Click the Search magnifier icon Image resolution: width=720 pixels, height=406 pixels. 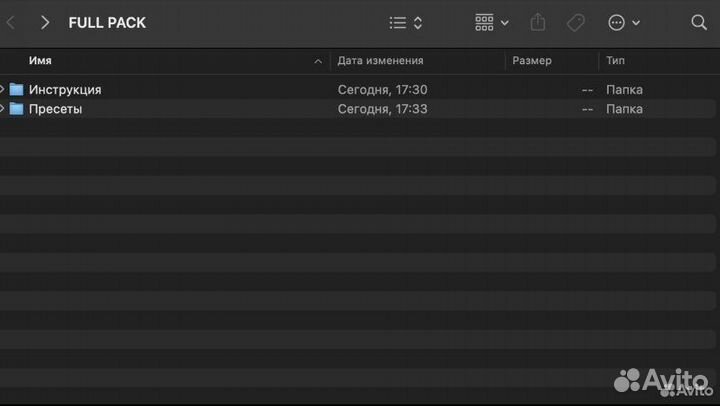click(698, 22)
